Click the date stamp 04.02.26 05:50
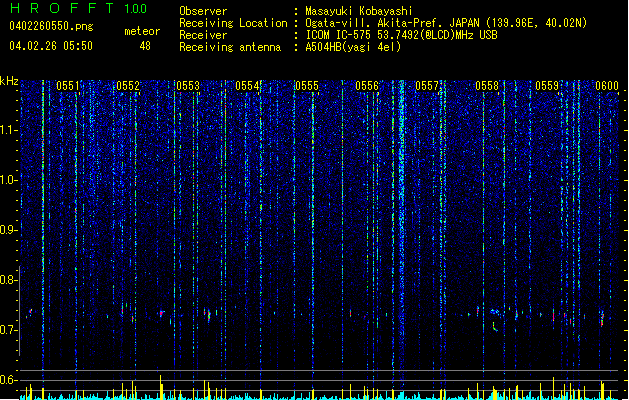Screen dimensions: 629x400 (x=51, y=46)
